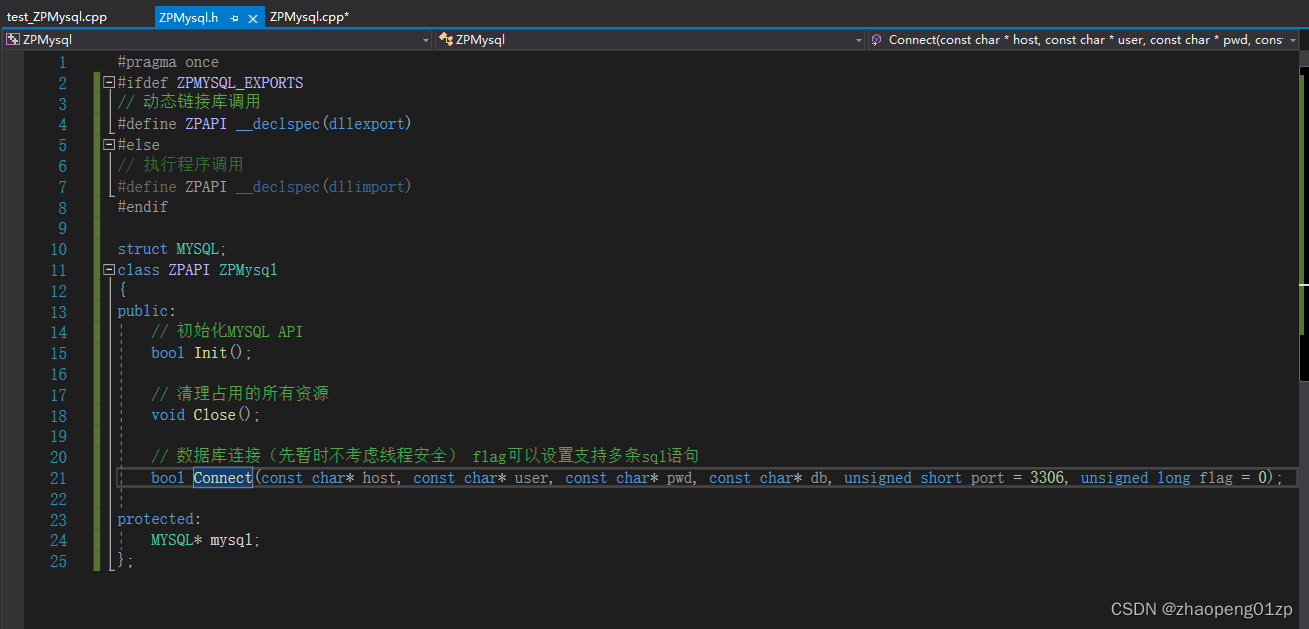Click ZPMYSQL_EXPORTS macro name on line 2

[x=240, y=83]
